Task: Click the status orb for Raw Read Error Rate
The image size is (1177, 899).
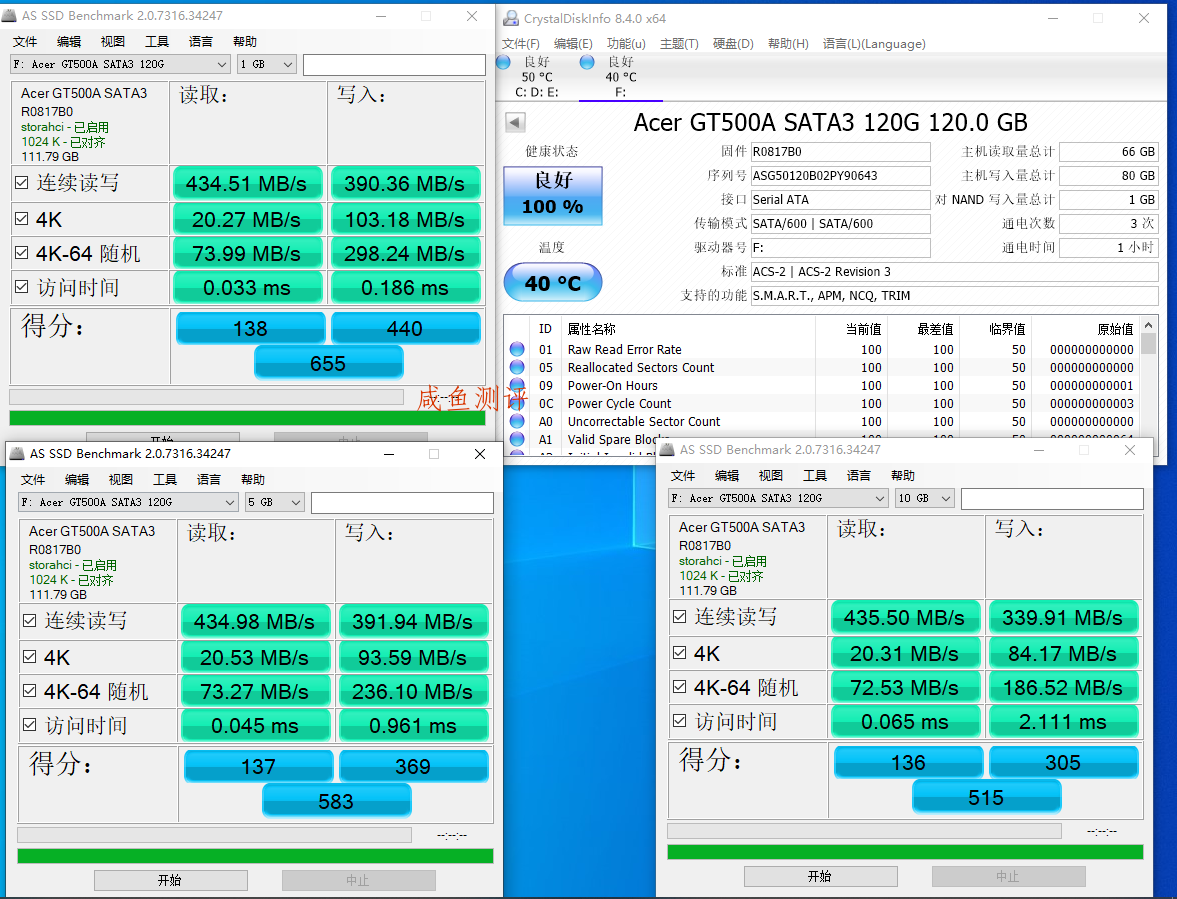Action: pyautogui.click(x=517, y=349)
